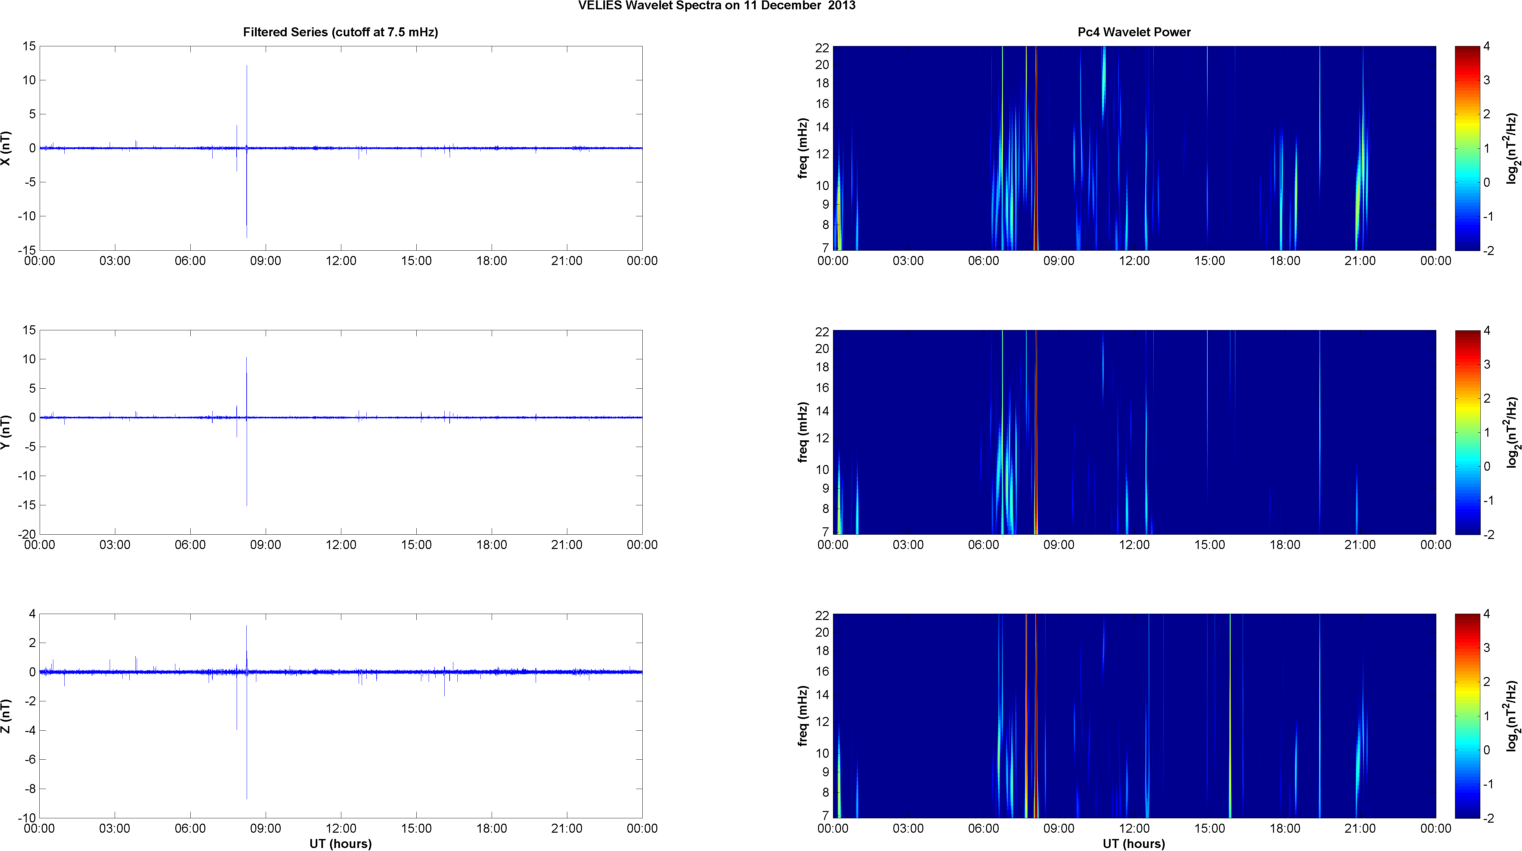The image size is (1522, 851).
Task: Select the Filtered Series subplot title
Action: [x=340, y=32]
